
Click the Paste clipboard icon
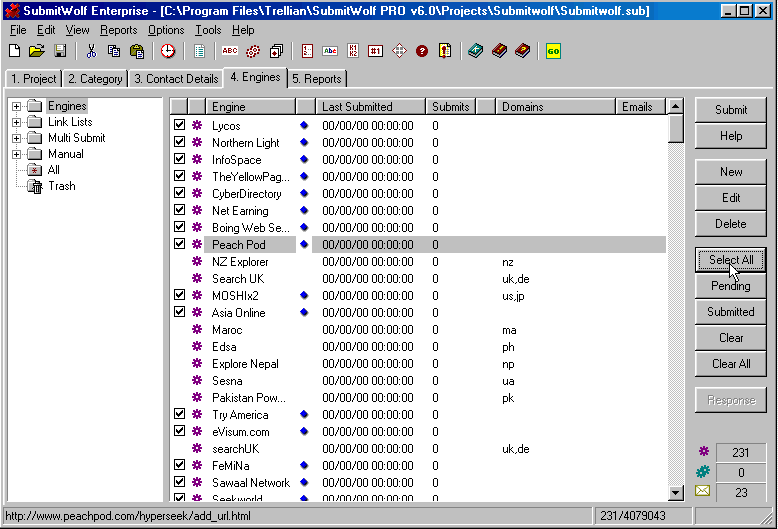137,51
